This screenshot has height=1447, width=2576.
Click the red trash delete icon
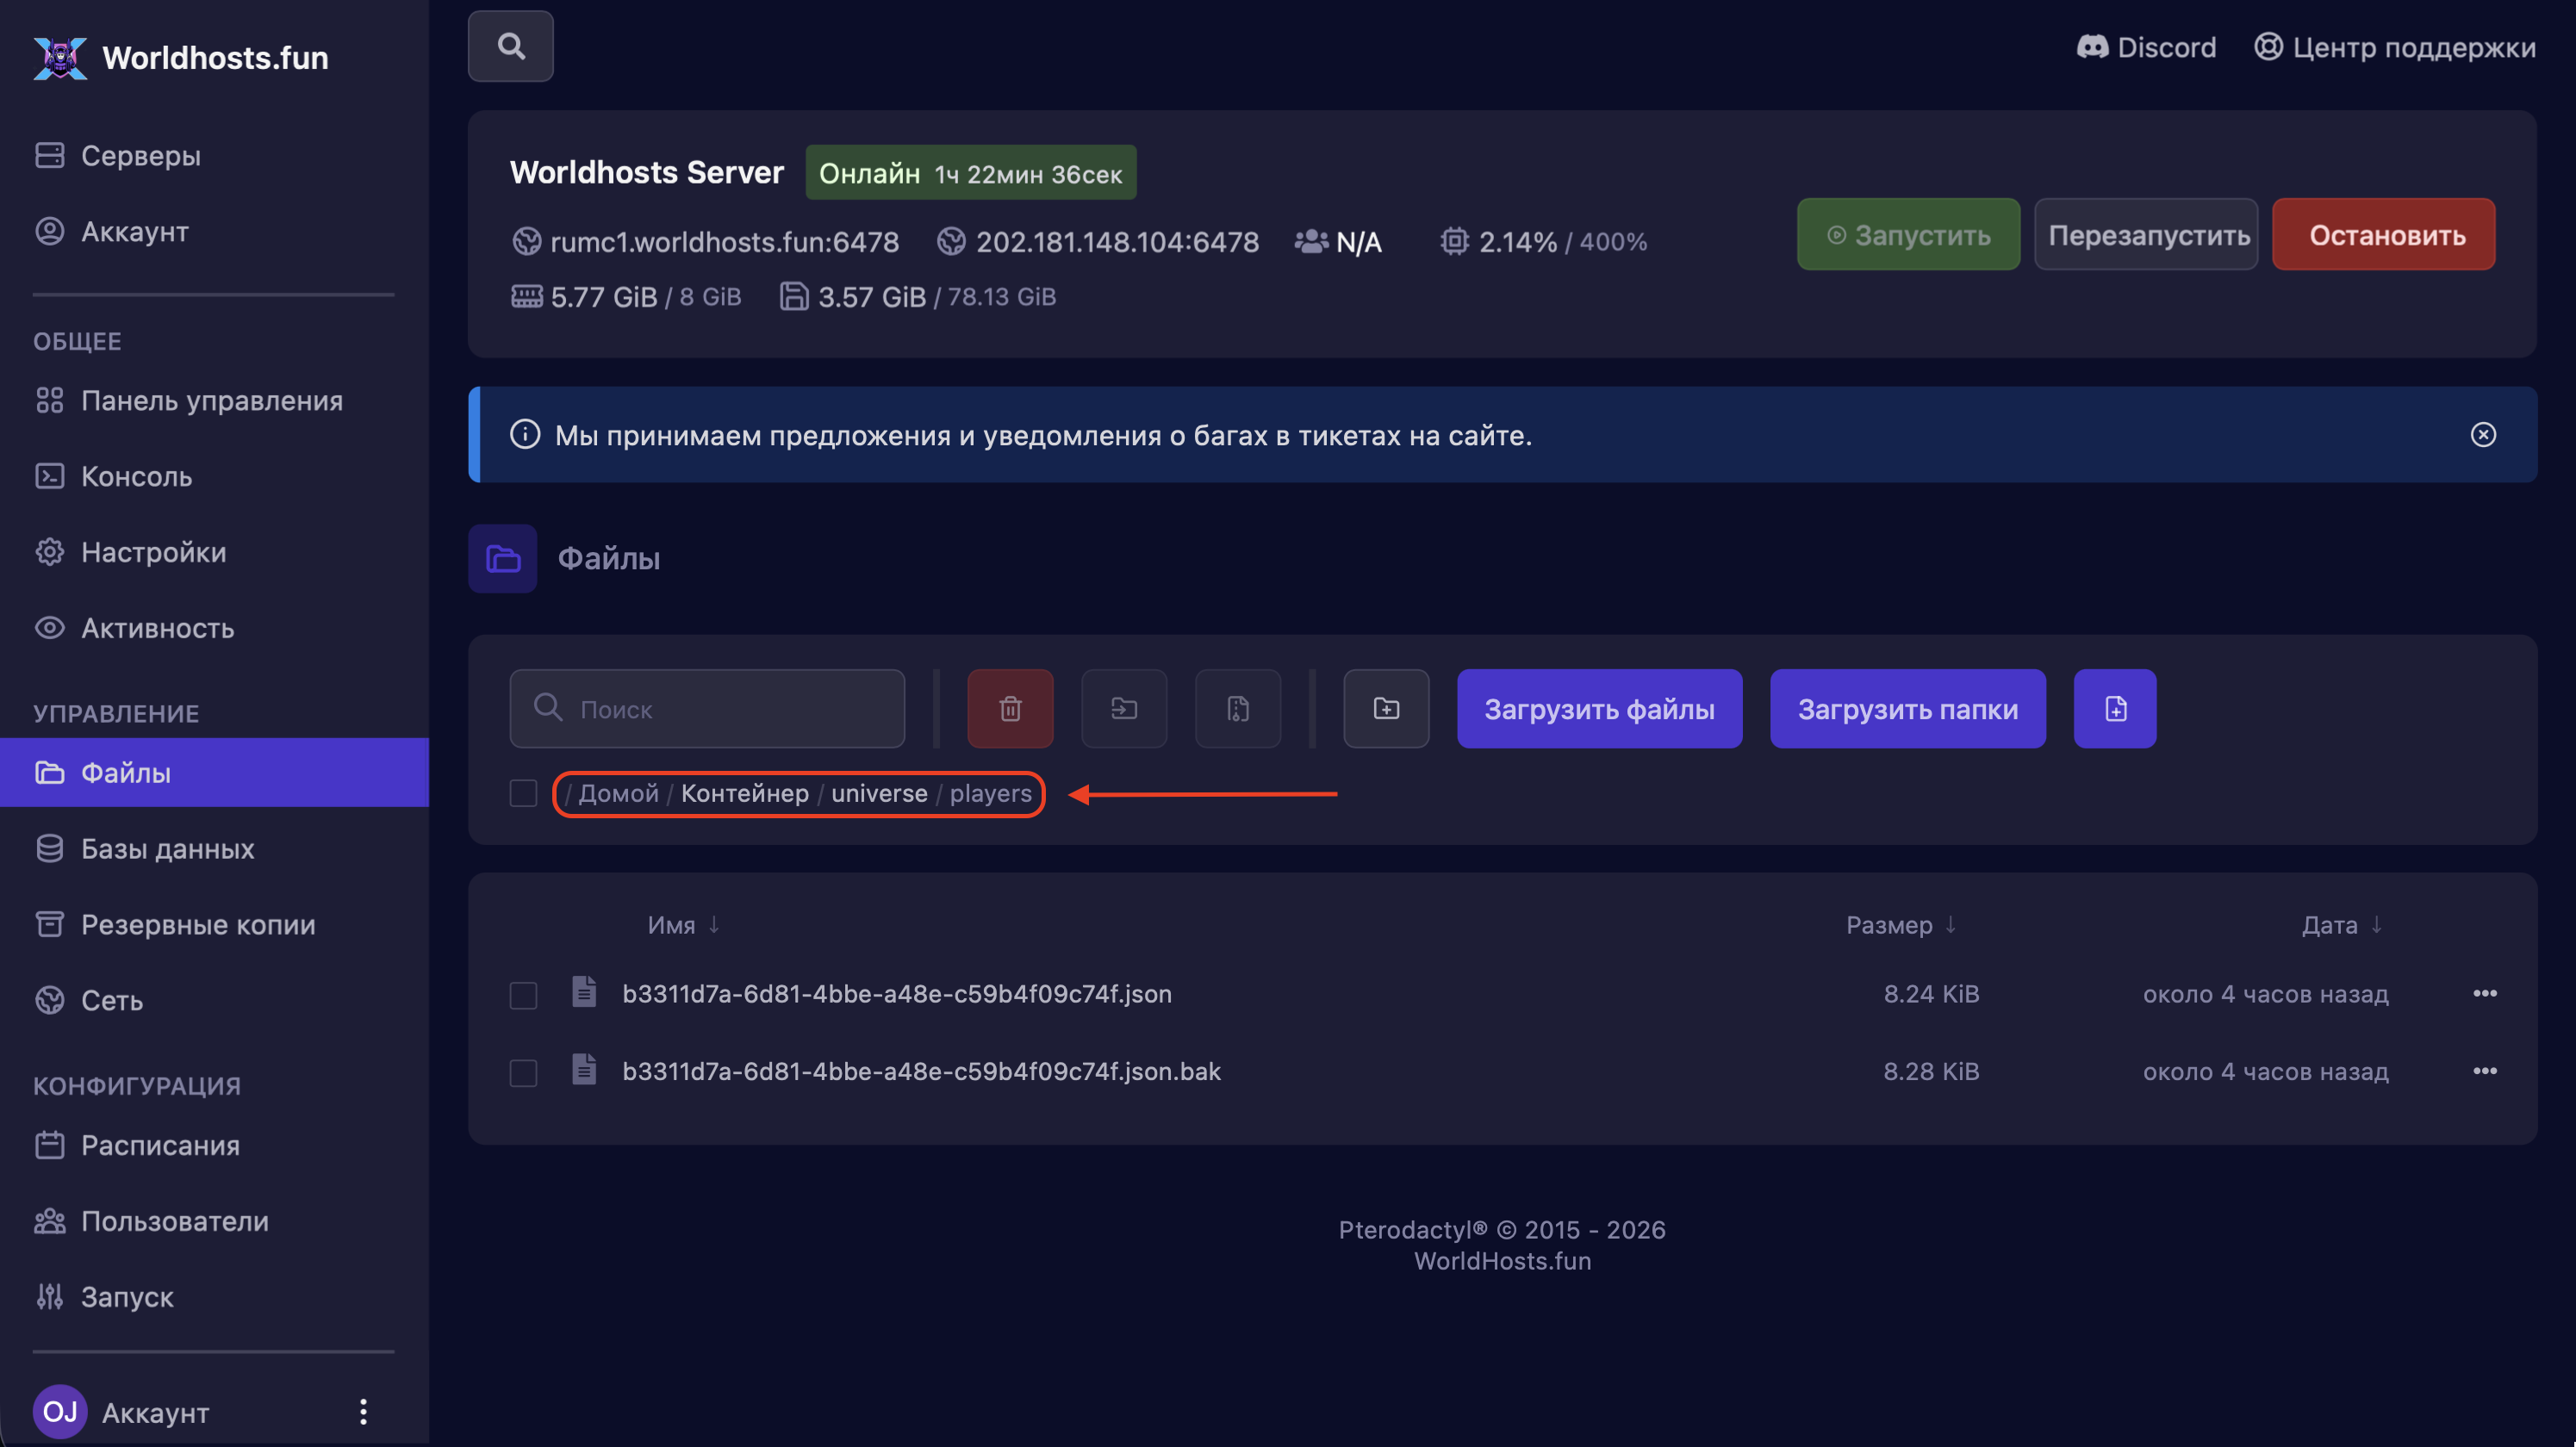(1010, 709)
